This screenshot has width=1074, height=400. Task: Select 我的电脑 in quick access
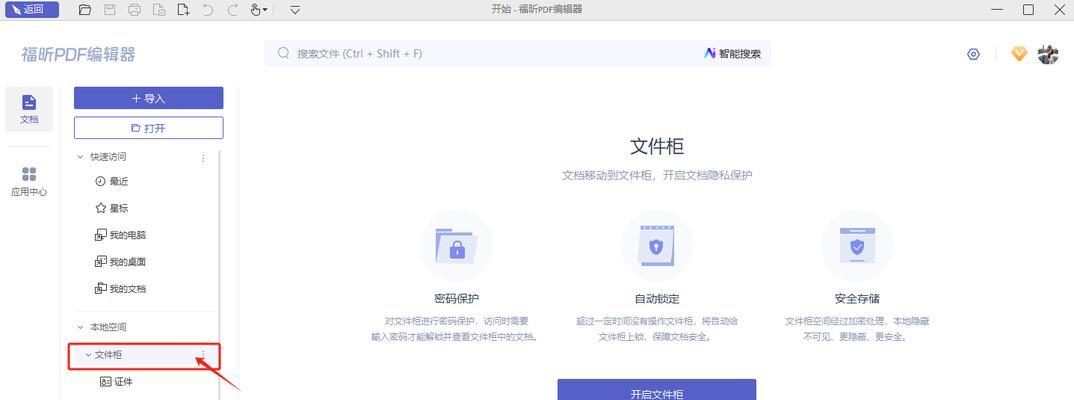(120, 235)
